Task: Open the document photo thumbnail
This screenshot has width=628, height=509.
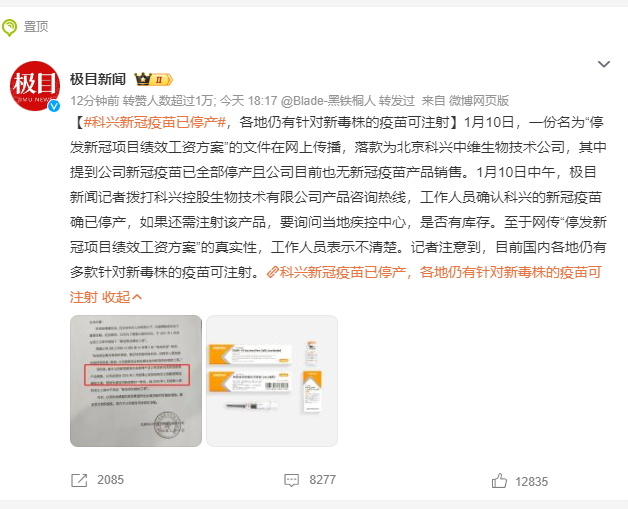Action: [x=136, y=381]
